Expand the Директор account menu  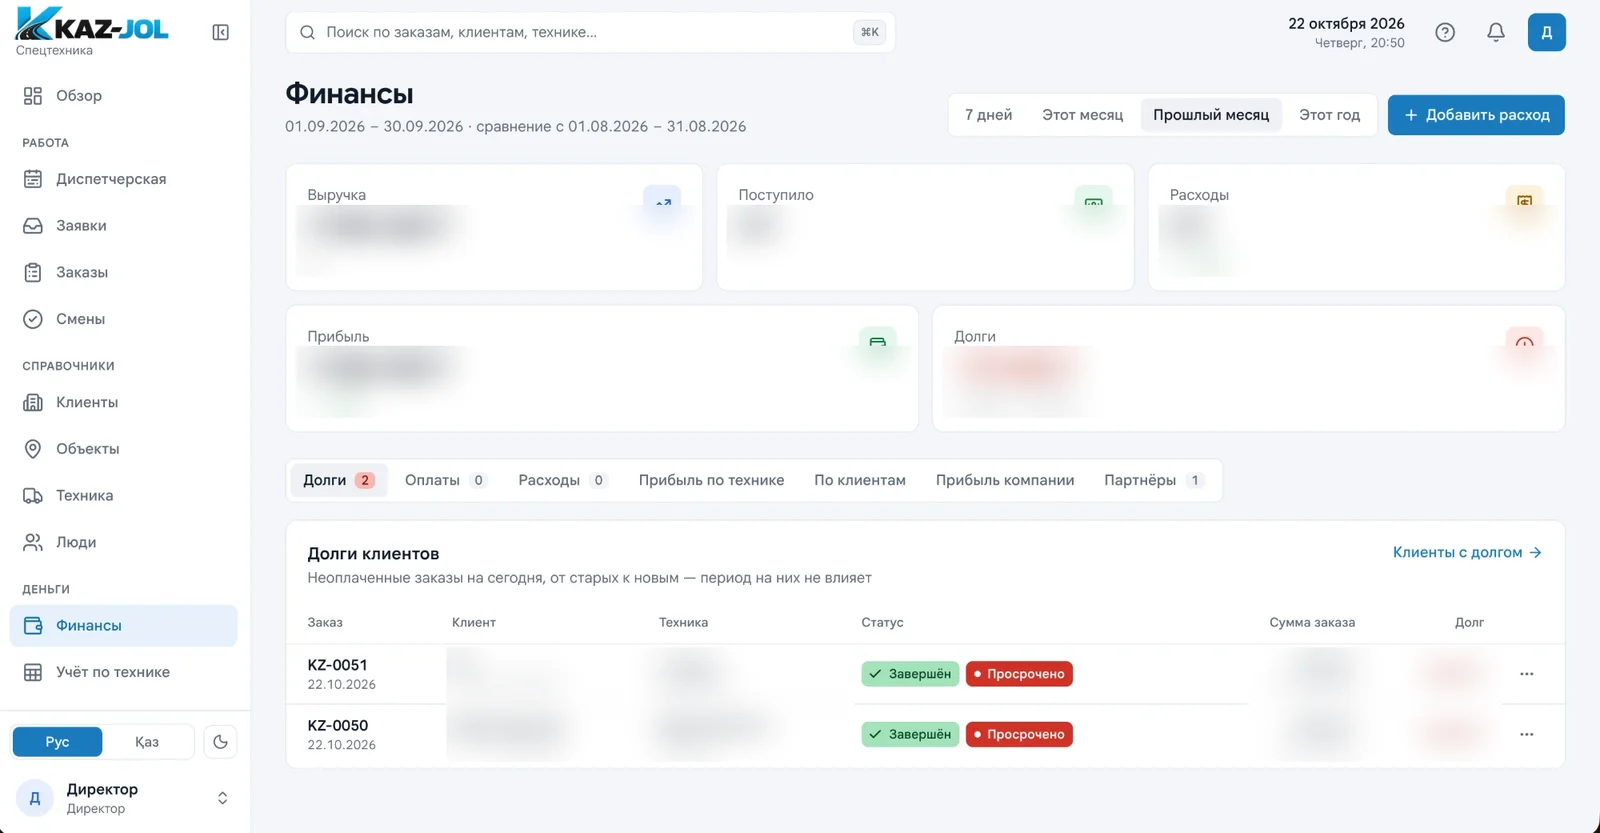124,798
